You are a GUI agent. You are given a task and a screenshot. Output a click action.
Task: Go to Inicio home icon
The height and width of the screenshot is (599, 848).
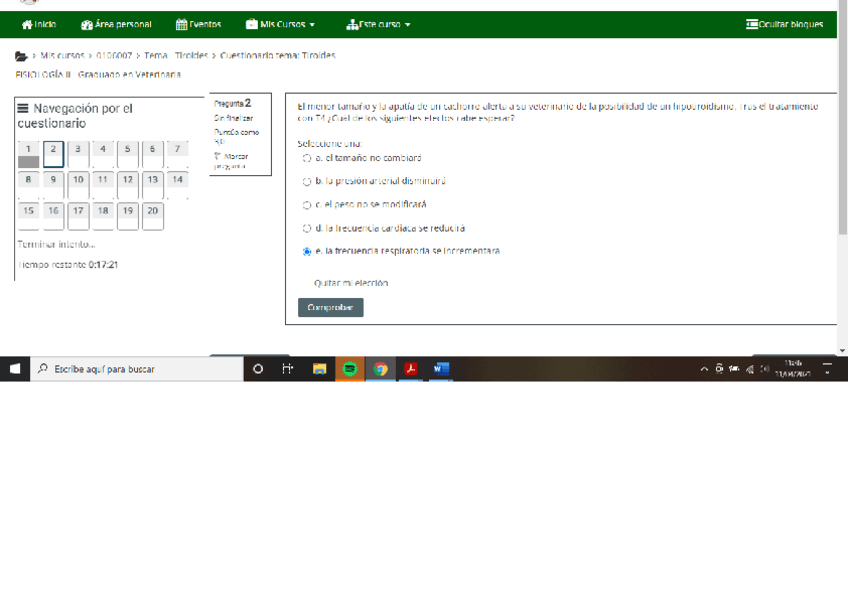27,24
